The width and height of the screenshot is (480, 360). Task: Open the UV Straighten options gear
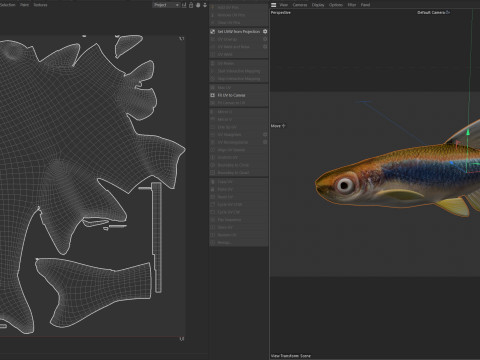coord(265,135)
